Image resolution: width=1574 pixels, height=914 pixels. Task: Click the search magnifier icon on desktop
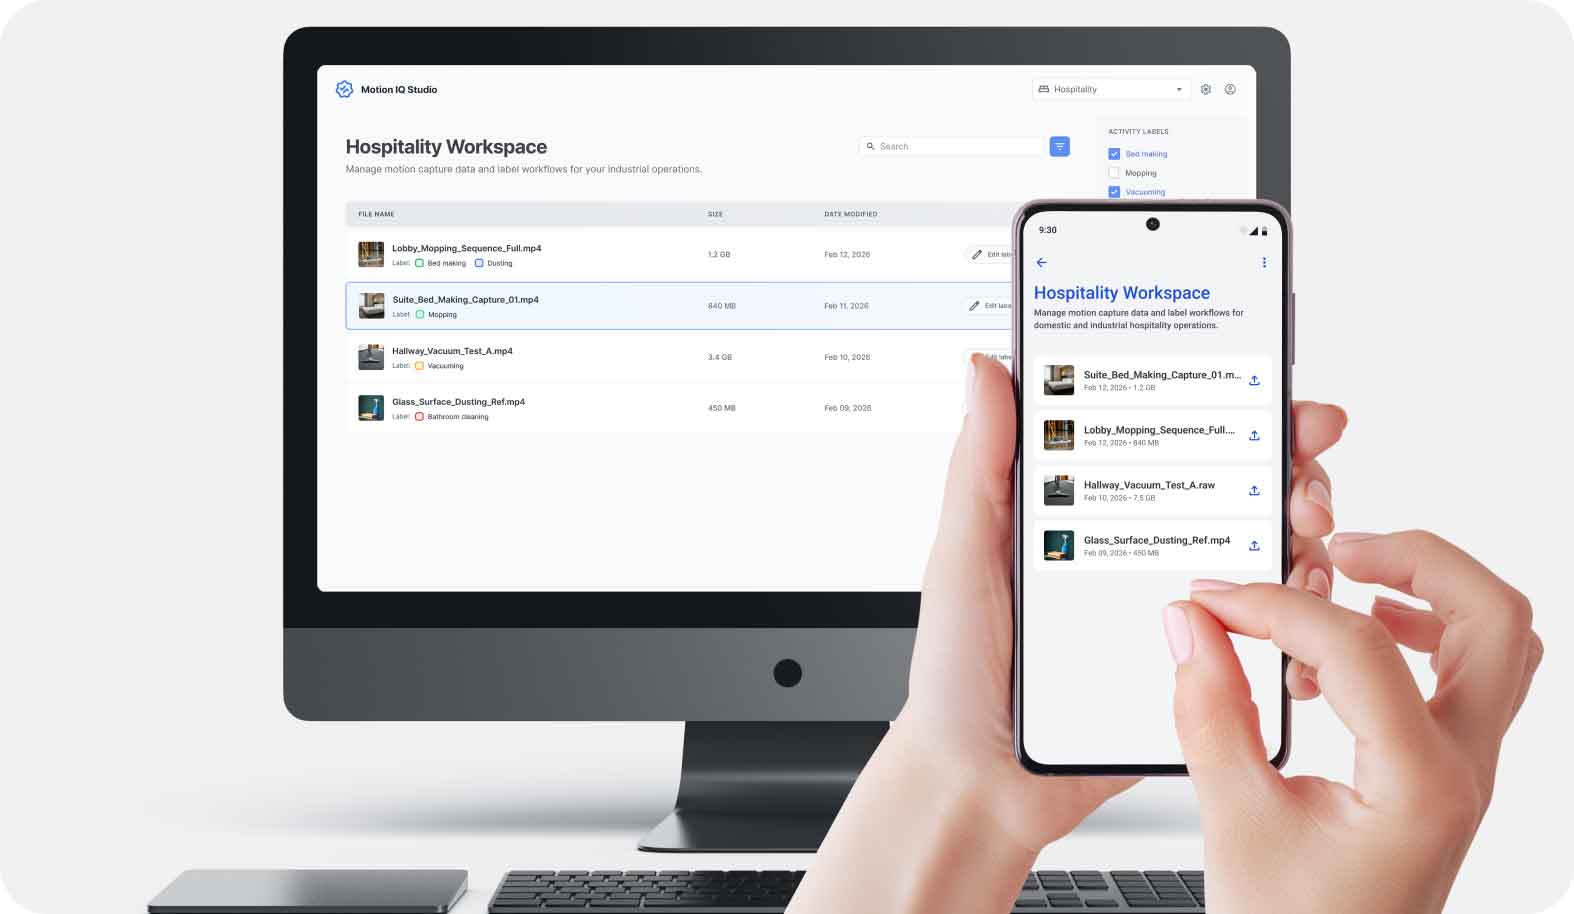pos(870,146)
